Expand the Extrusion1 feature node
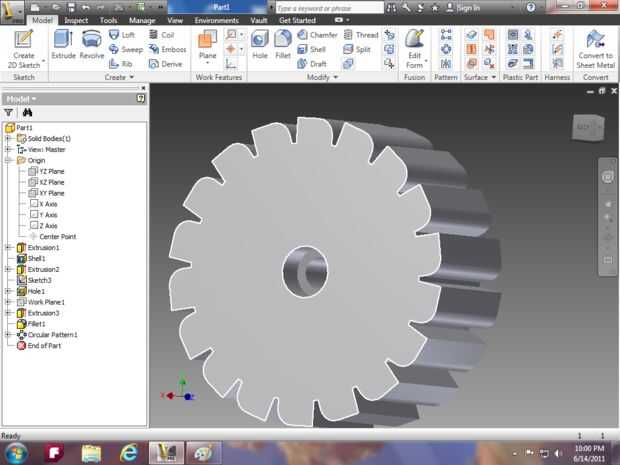620x465 pixels. coord(8,248)
